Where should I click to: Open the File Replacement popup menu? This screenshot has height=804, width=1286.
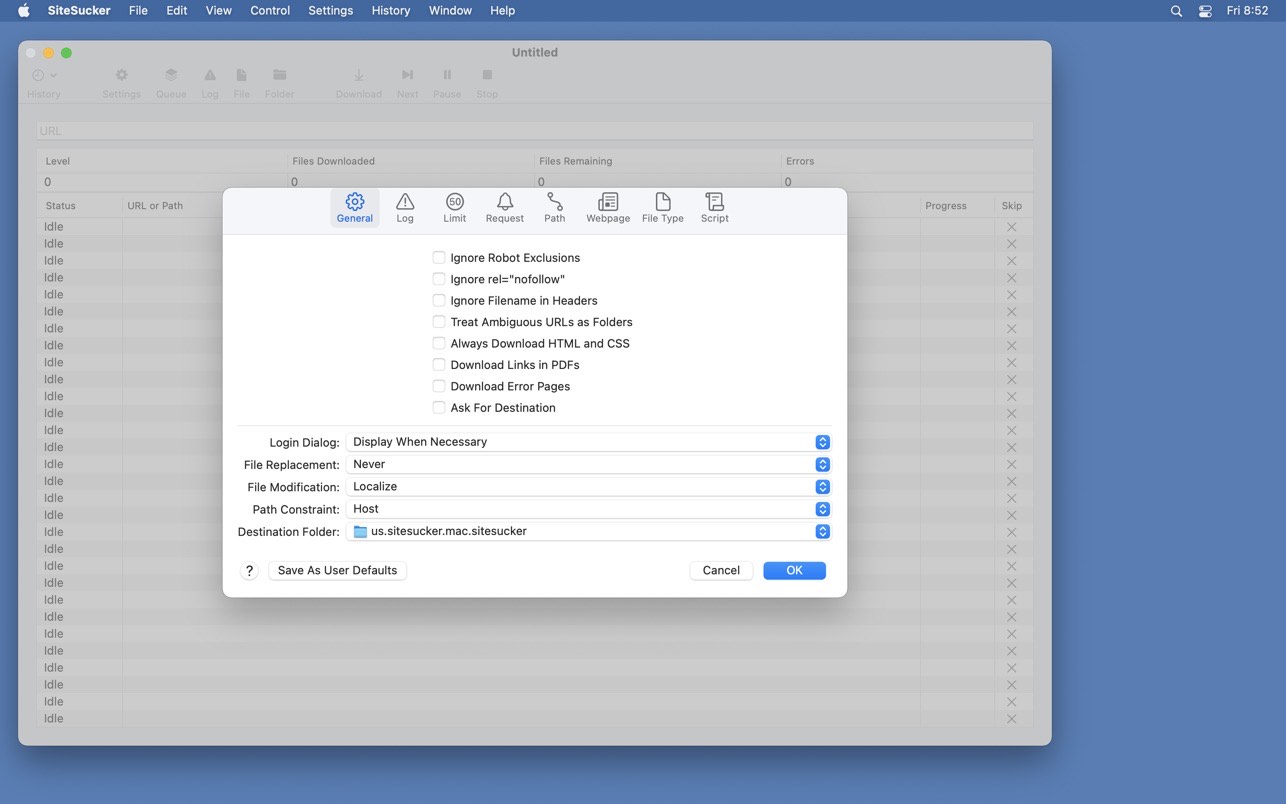coord(588,464)
